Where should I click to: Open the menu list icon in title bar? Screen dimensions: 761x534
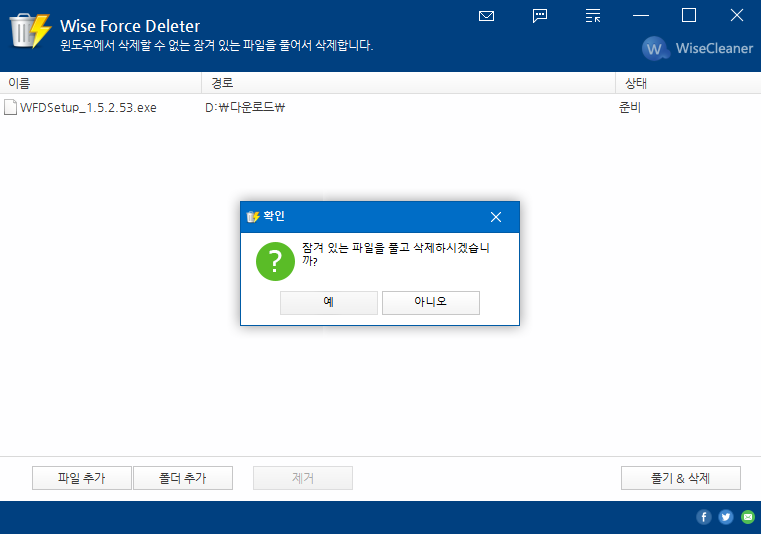coord(593,16)
